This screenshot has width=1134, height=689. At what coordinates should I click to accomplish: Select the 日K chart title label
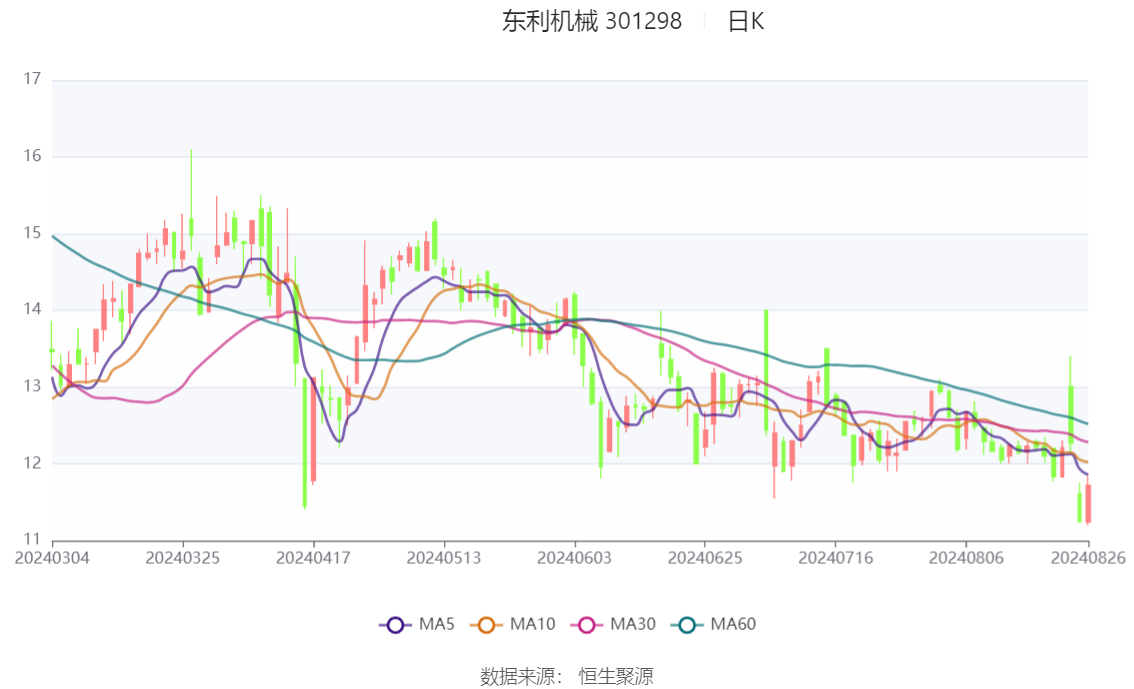pyautogui.click(x=746, y=22)
